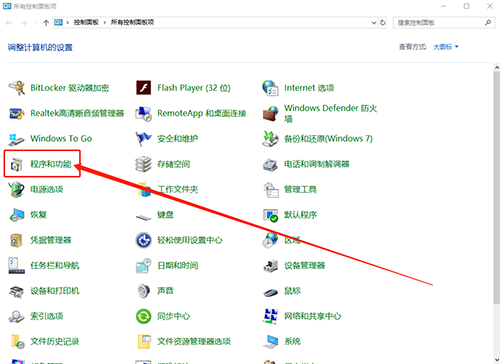Go forward with the forward arrow
Screen dimensions: 500x364
click(x=23, y=23)
